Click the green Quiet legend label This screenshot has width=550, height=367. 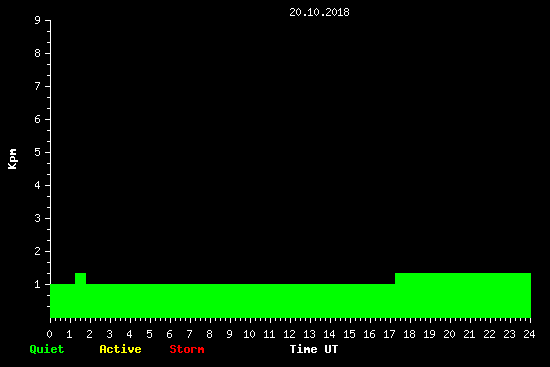tap(47, 349)
